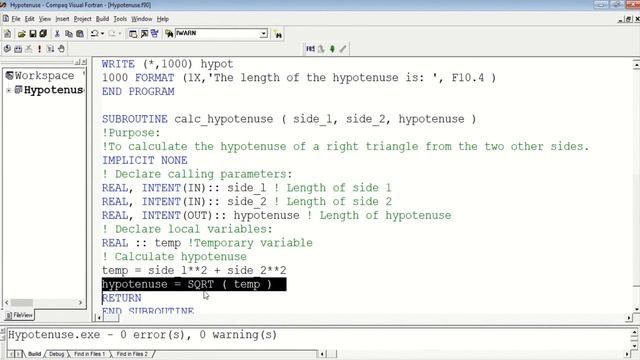Click the RETURN statement line

coord(122,298)
